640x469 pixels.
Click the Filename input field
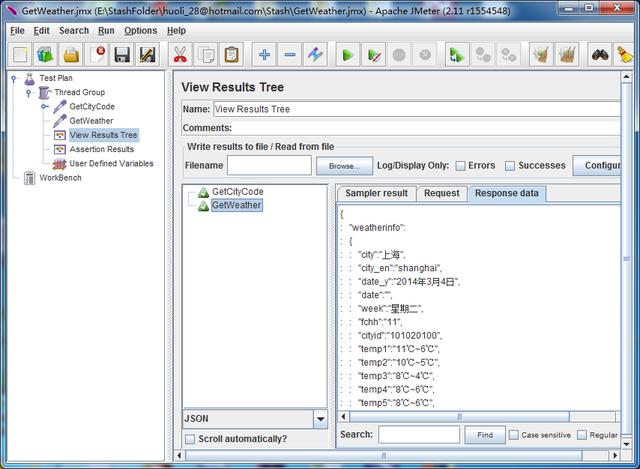point(269,166)
